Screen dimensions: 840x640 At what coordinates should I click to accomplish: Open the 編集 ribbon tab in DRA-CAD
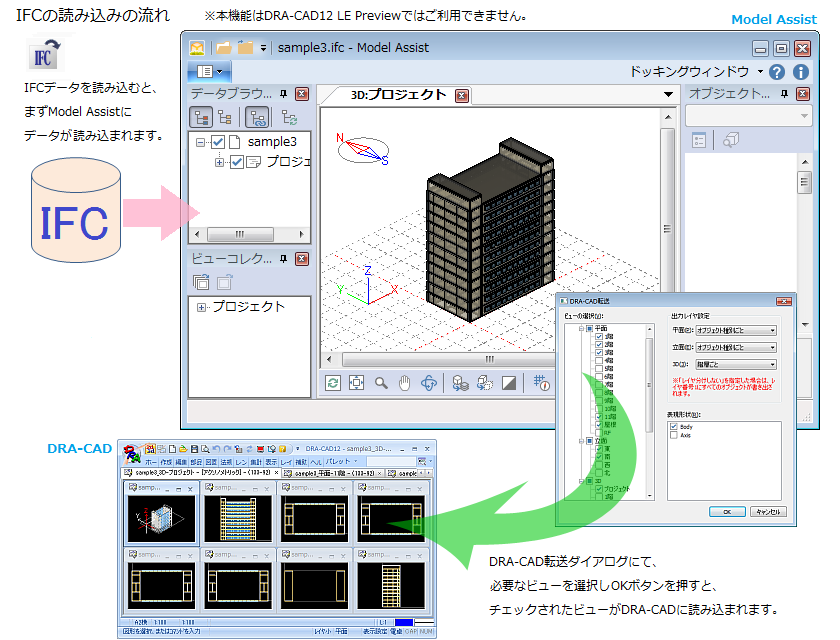point(181,462)
